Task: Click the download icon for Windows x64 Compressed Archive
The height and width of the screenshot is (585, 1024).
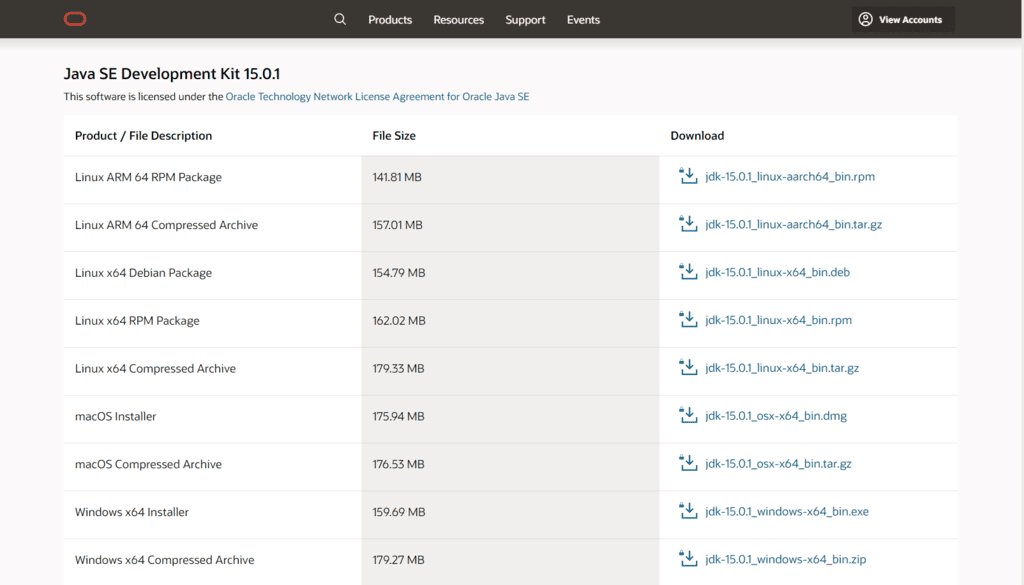Action: click(x=687, y=558)
